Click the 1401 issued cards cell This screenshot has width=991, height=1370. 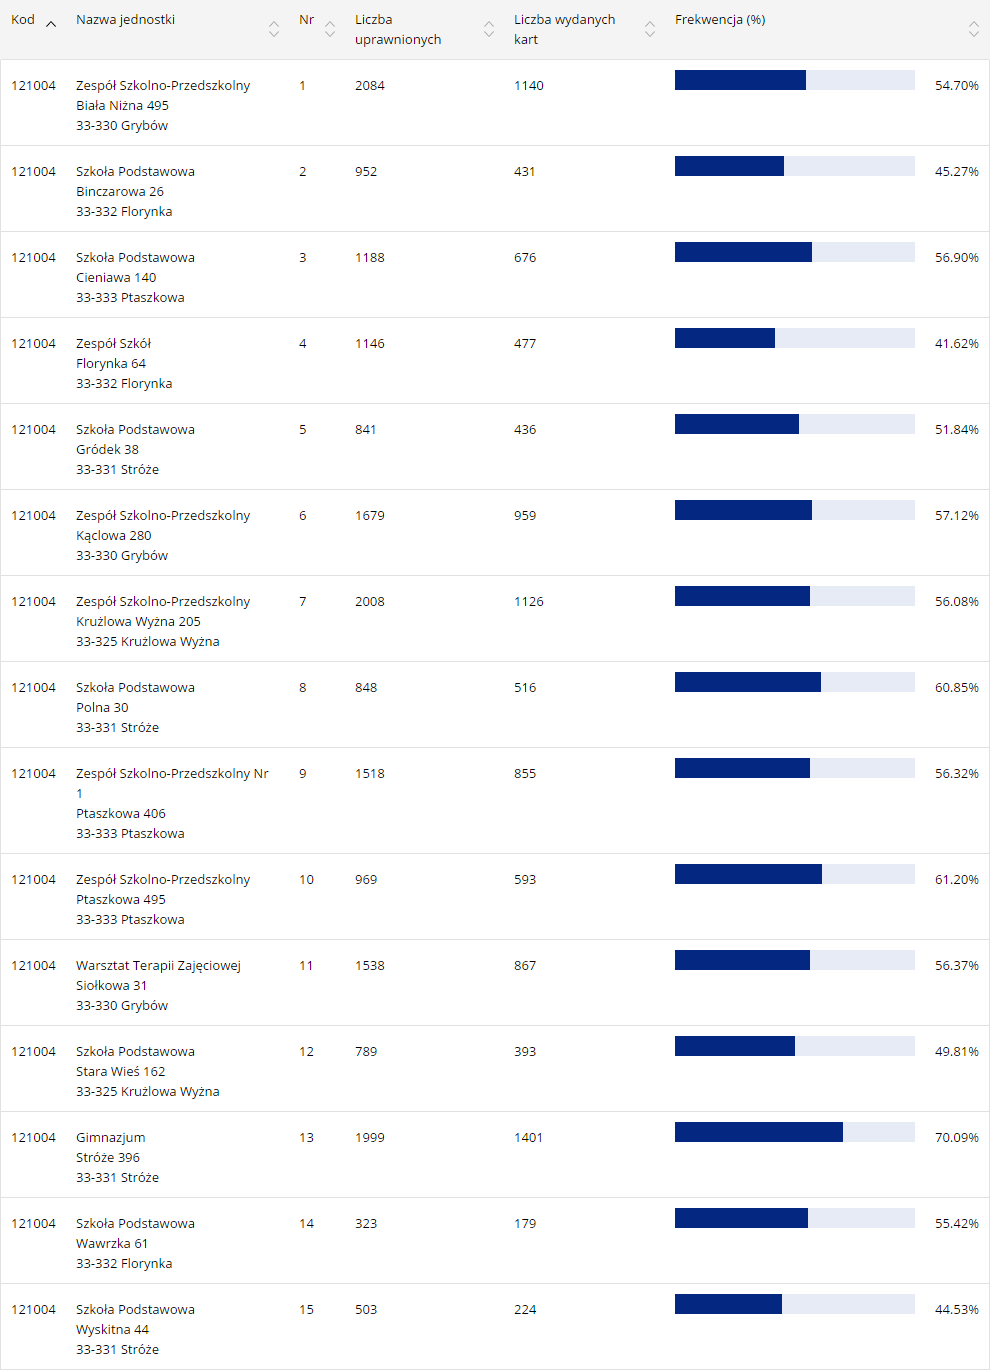(528, 1138)
